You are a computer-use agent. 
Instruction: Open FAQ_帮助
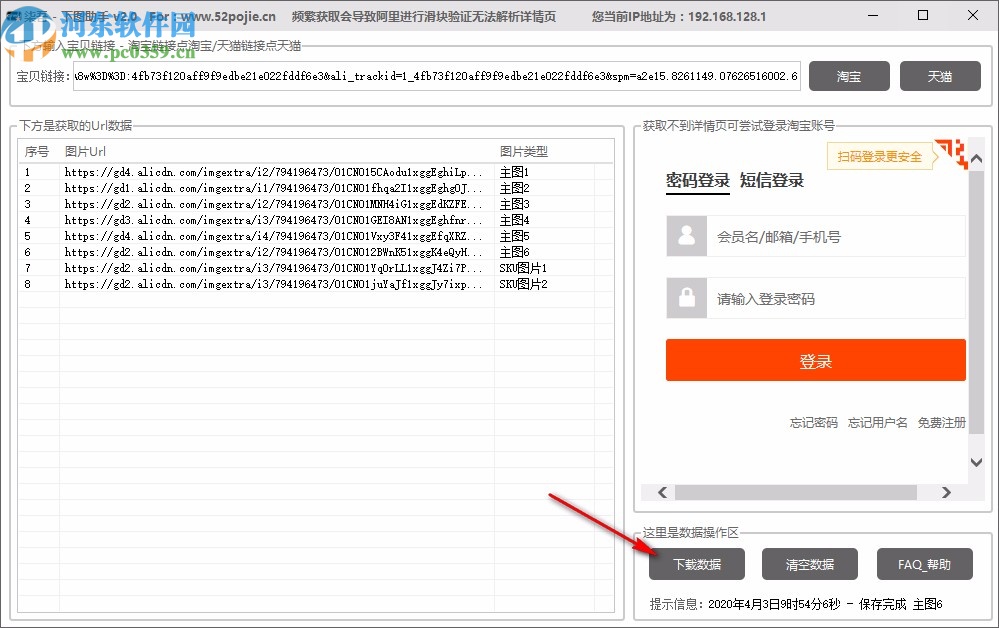point(924,563)
